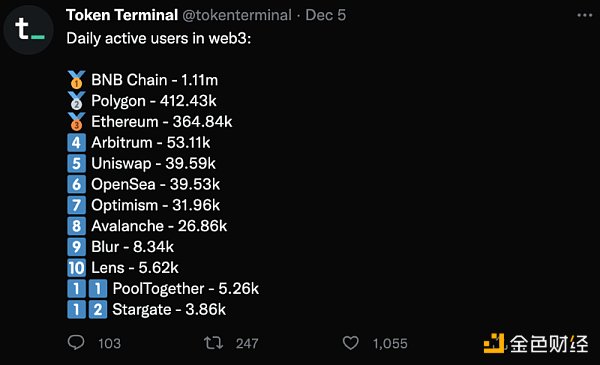Image resolution: width=600 pixels, height=365 pixels.
Task: Click the retweet arrows icon
Action: point(213,343)
